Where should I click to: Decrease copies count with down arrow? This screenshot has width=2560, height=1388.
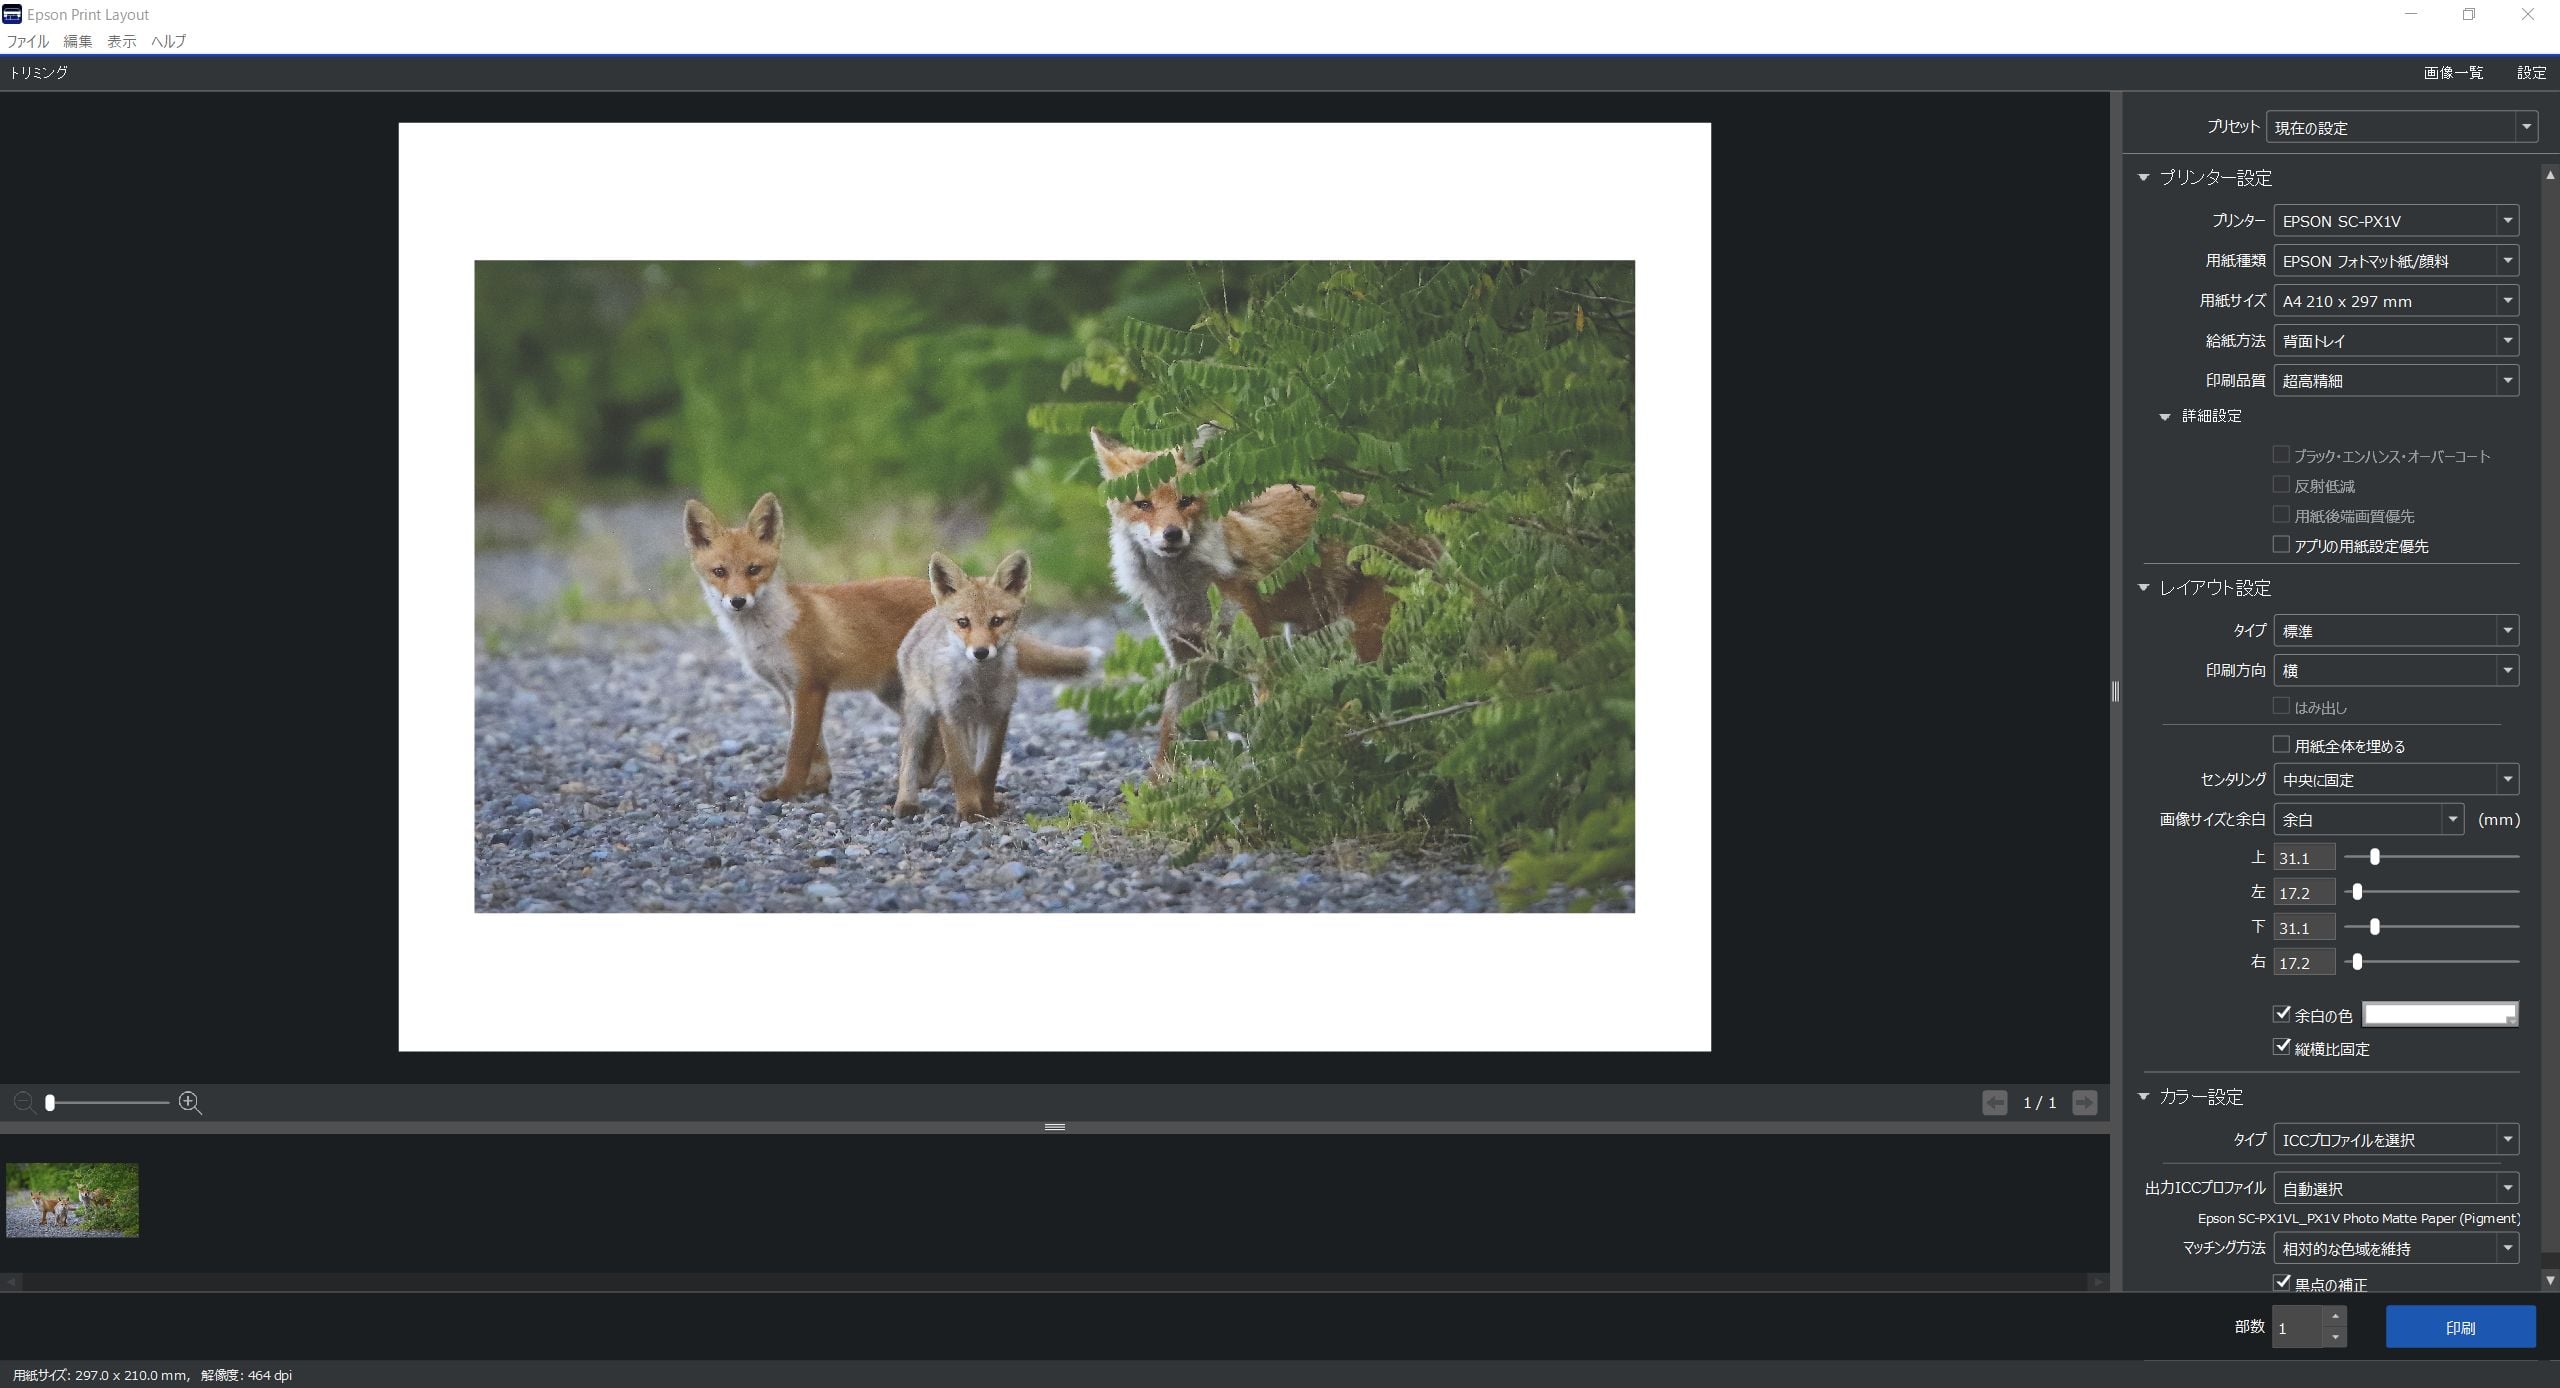coord(2335,1337)
